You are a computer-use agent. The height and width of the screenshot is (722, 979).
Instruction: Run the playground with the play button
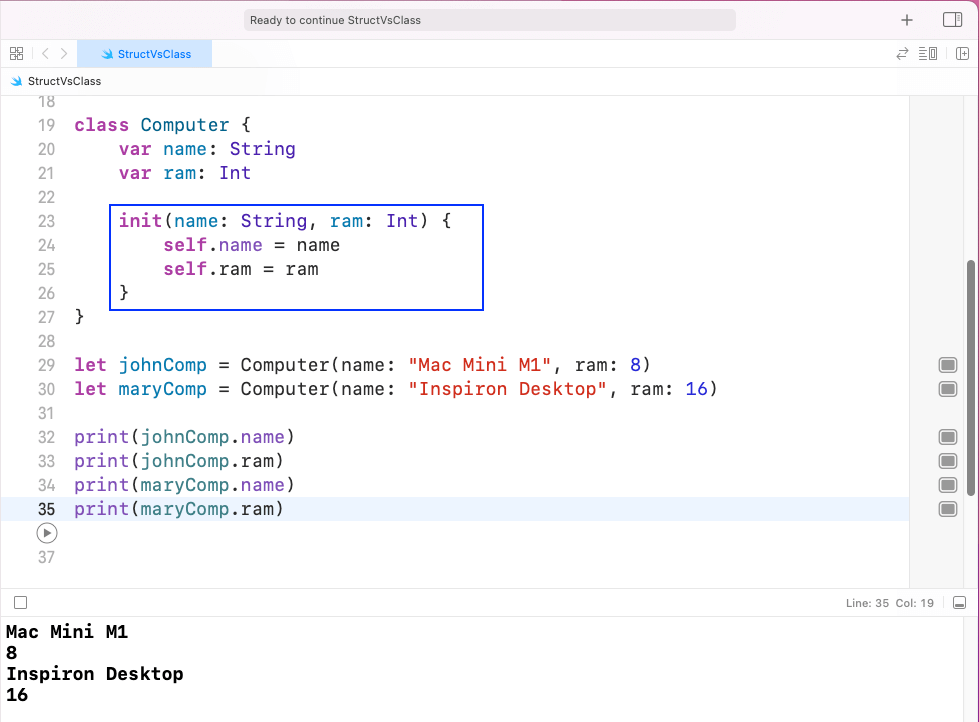46,533
